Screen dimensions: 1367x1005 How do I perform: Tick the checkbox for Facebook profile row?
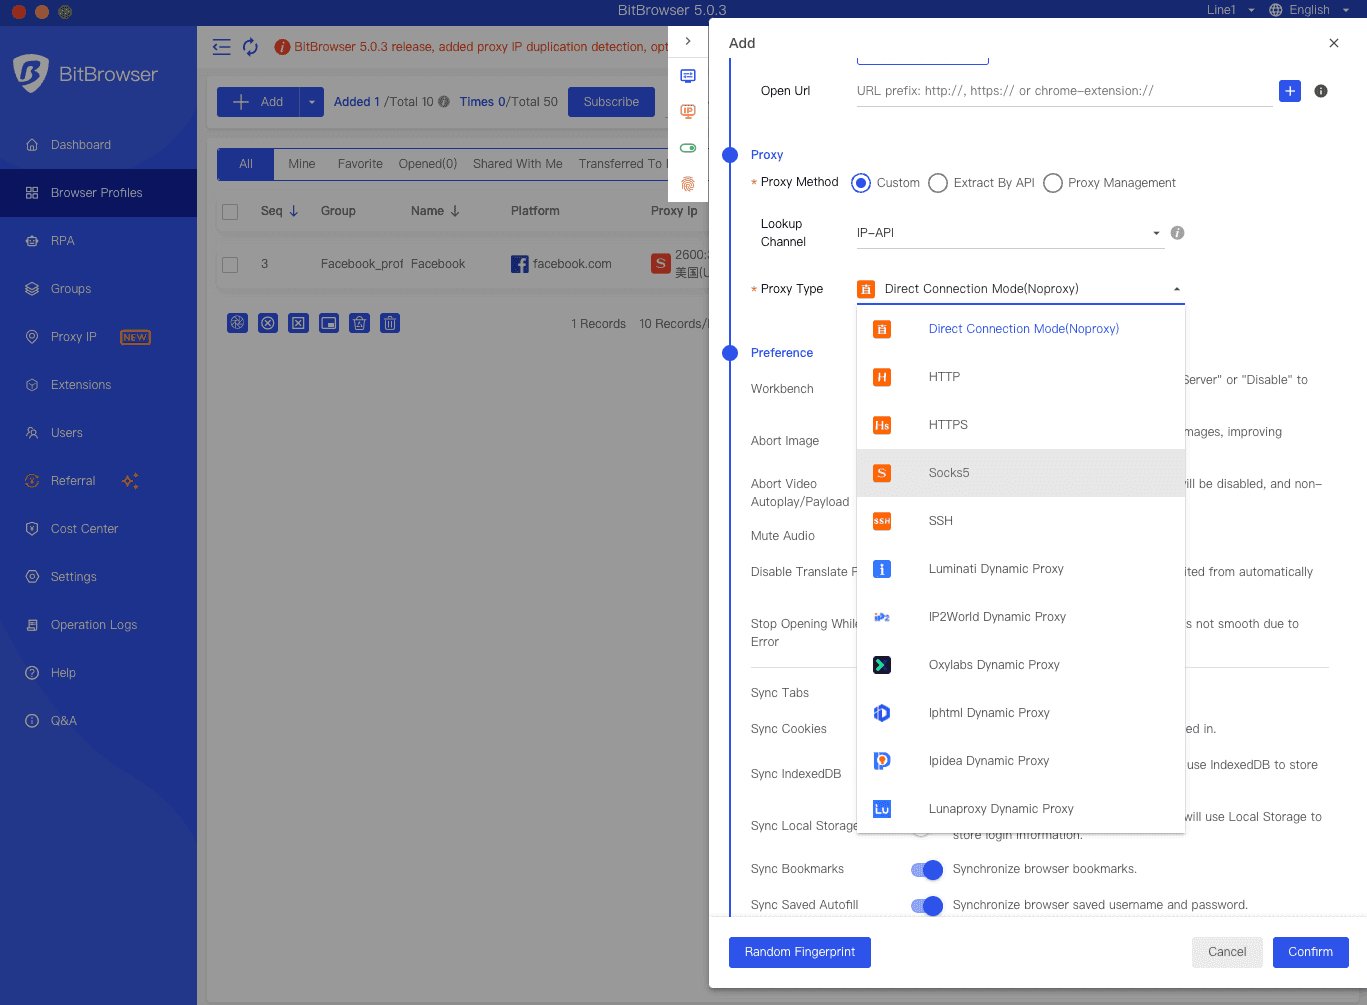(x=230, y=264)
